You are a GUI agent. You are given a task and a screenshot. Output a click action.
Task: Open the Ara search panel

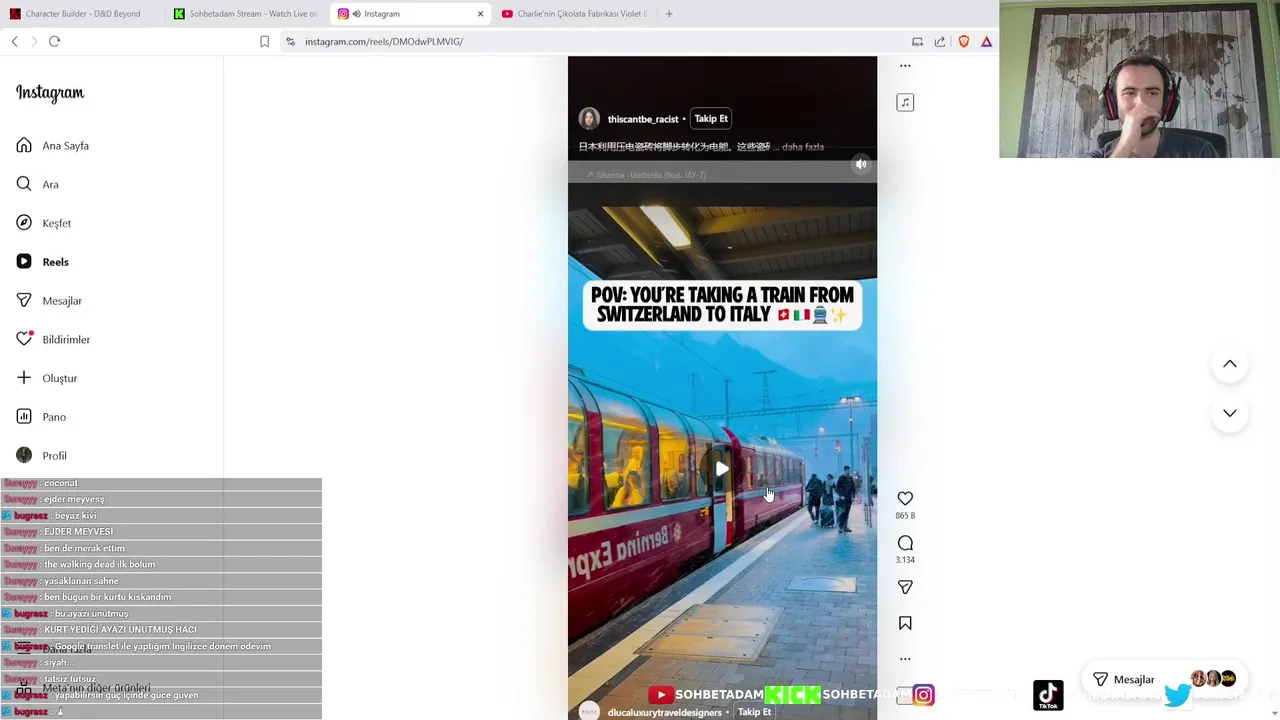pos(38,184)
